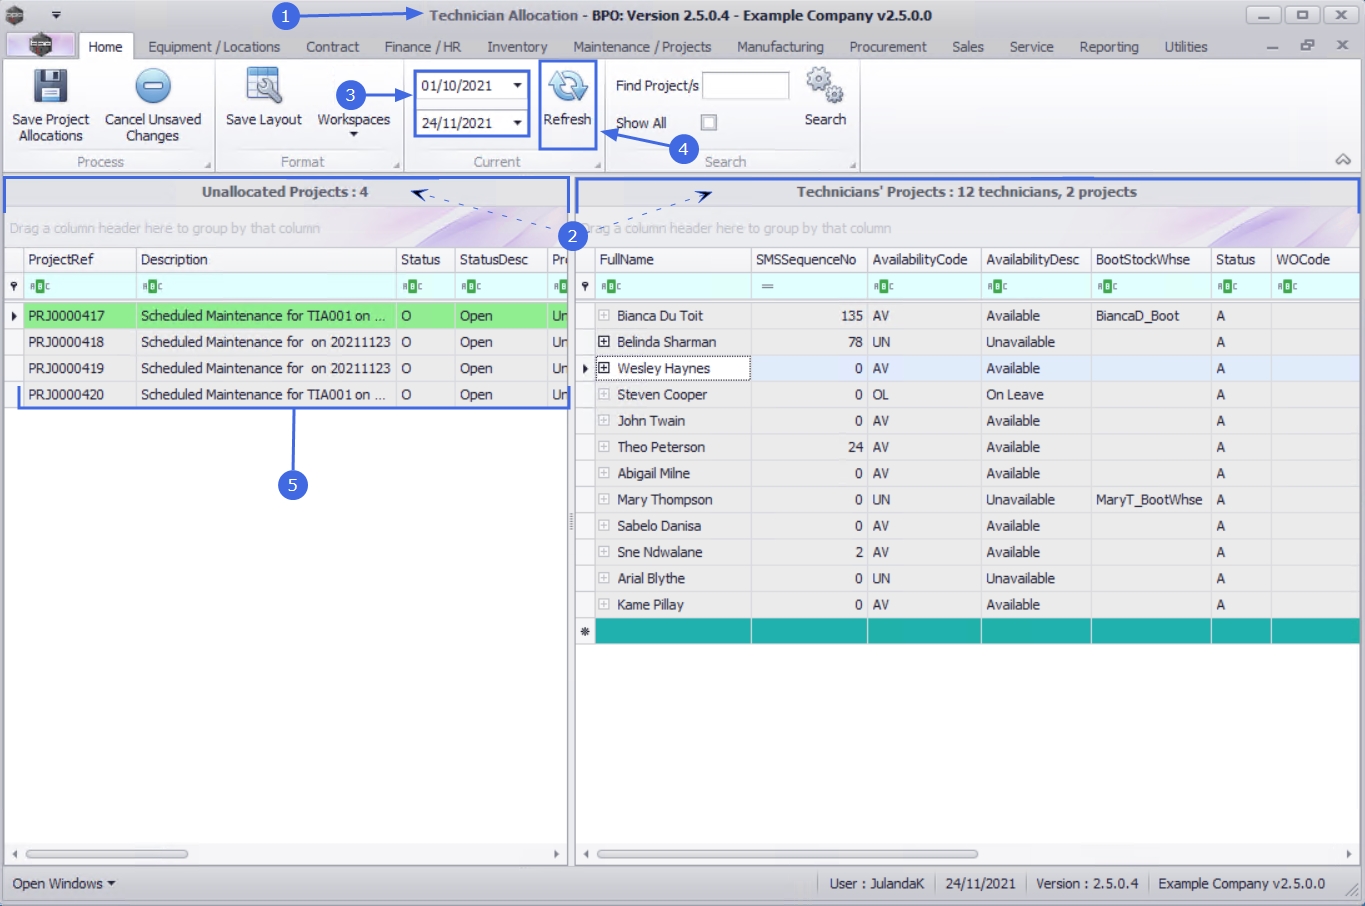The image size is (1365, 906).
Task: Expand the Wesley Haynes technician row
Action: point(604,368)
